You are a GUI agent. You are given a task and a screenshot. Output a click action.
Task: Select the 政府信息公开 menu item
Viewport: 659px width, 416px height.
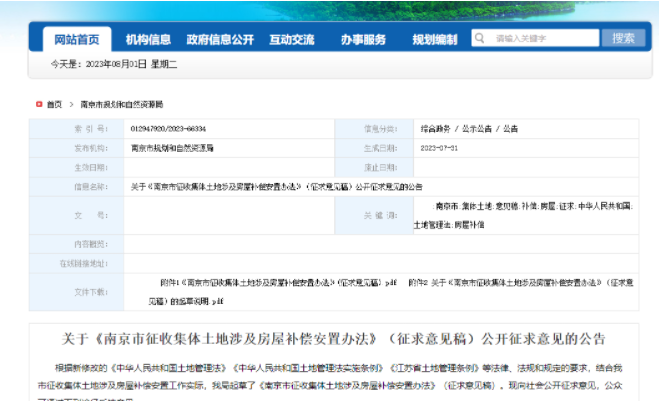click(219, 39)
